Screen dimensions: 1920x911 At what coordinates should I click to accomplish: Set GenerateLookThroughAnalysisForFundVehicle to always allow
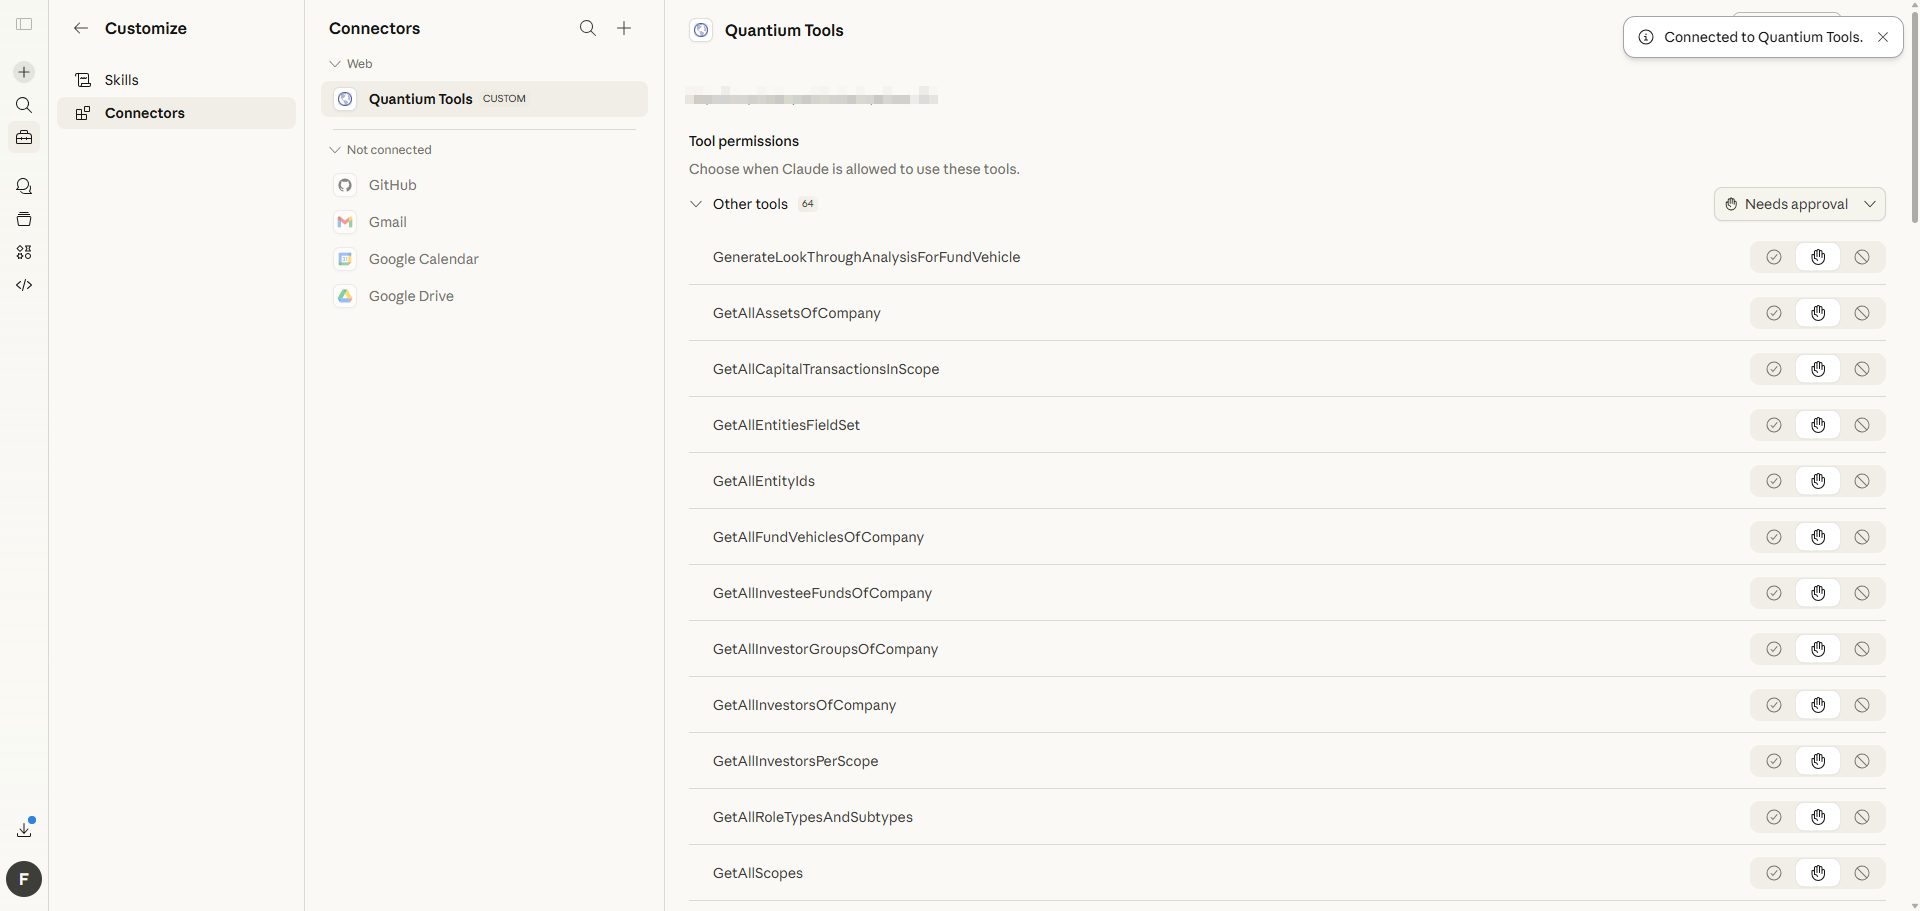click(x=1773, y=257)
